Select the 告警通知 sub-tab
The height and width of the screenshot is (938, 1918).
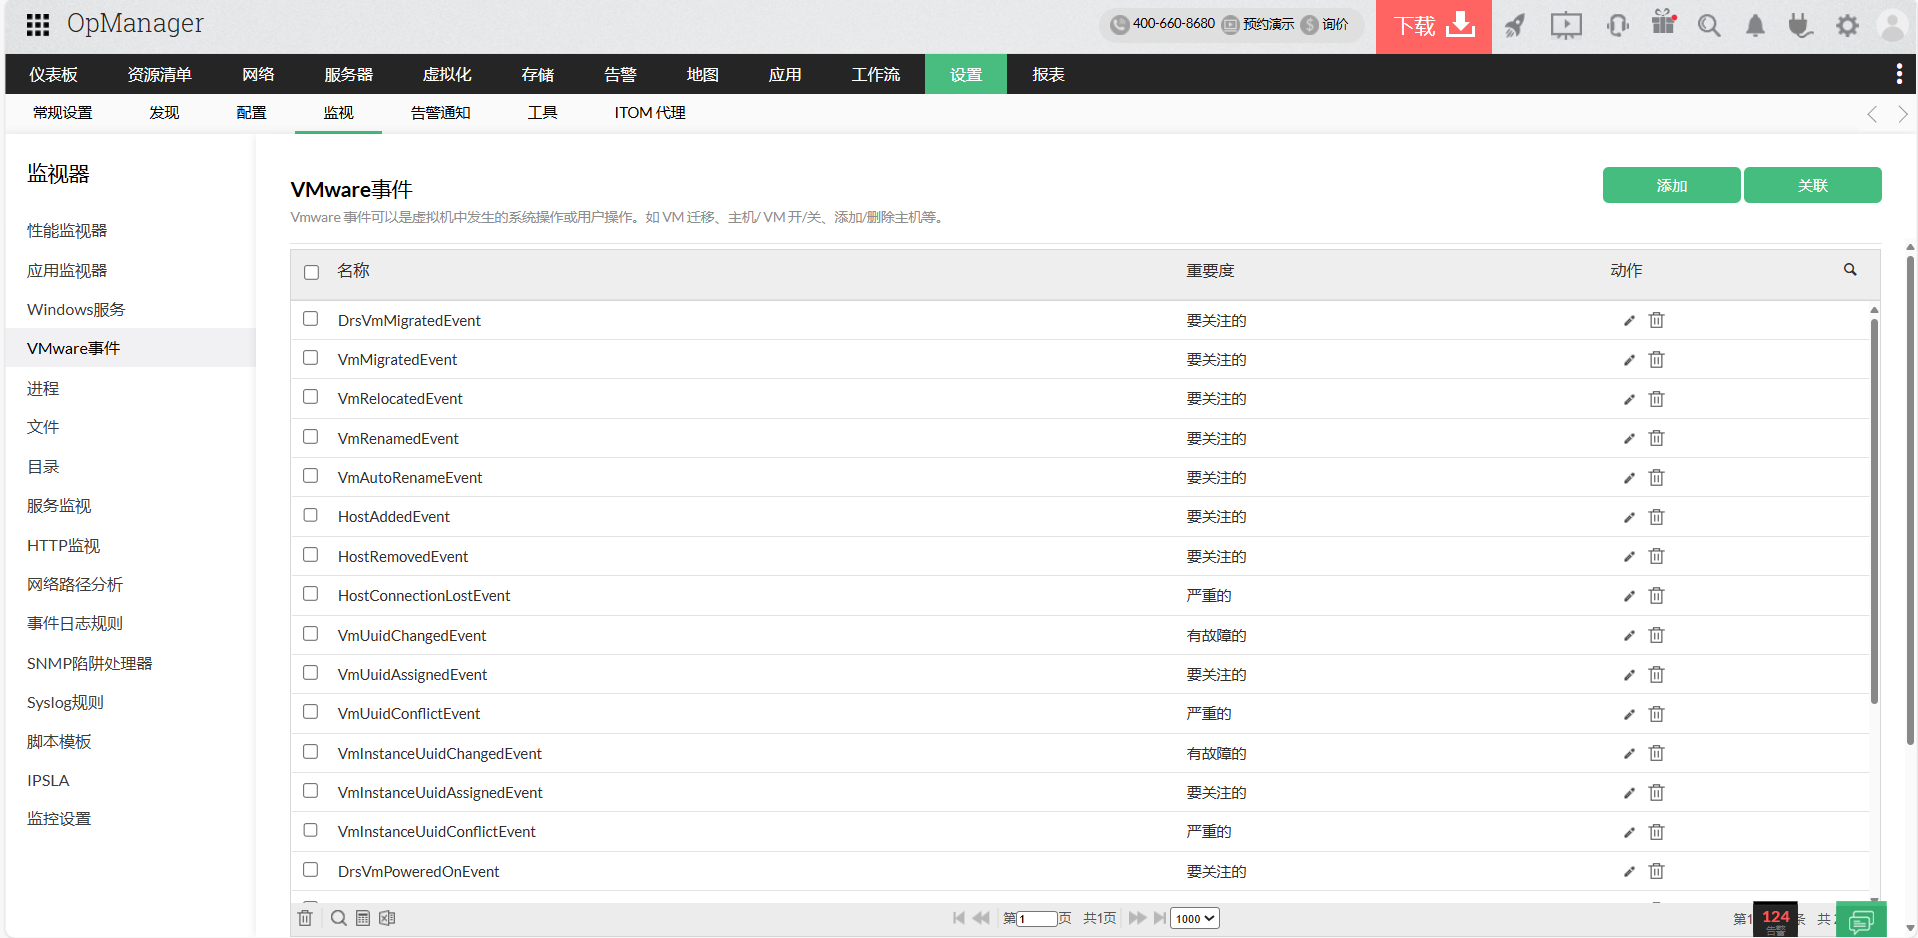440,113
